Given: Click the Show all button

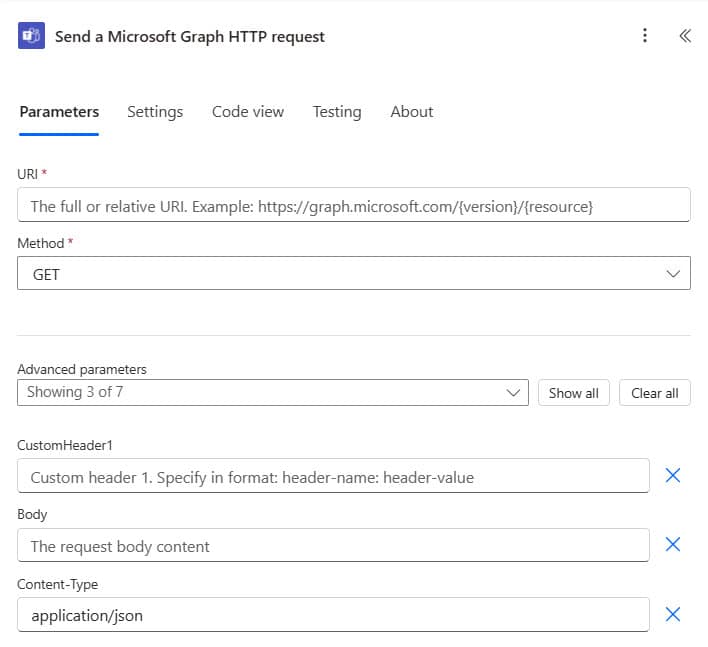Looking at the screenshot, I should pyautogui.click(x=573, y=393).
